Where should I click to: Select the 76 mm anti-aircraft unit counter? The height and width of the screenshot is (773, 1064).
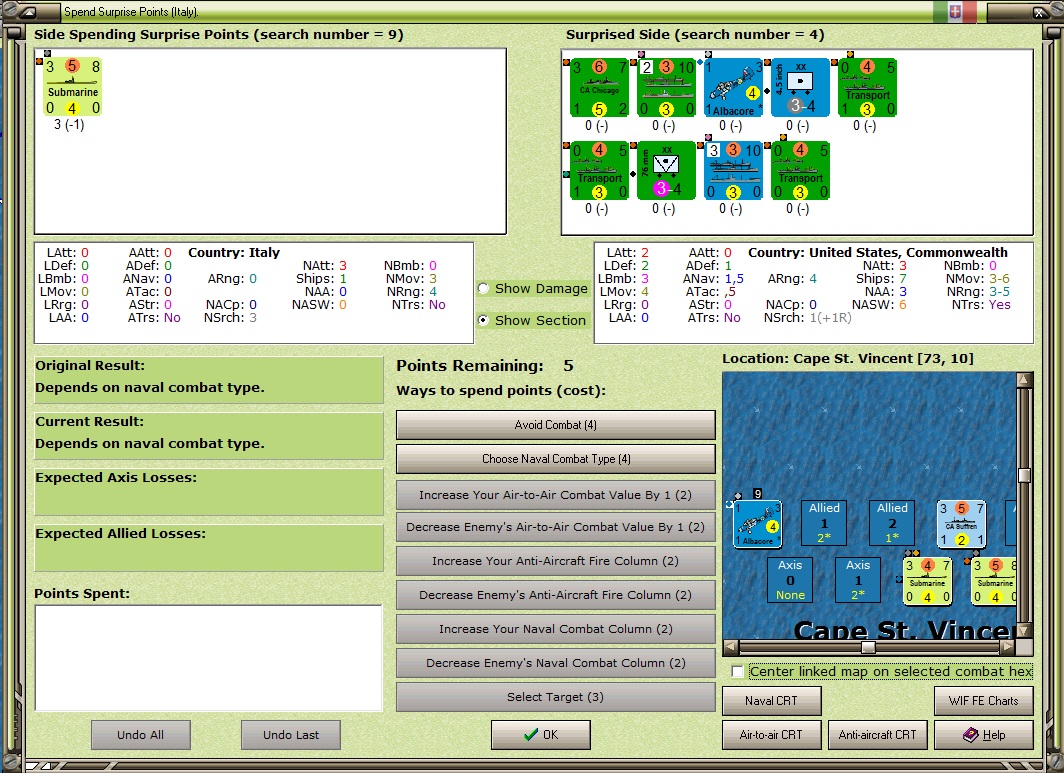tap(666, 170)
